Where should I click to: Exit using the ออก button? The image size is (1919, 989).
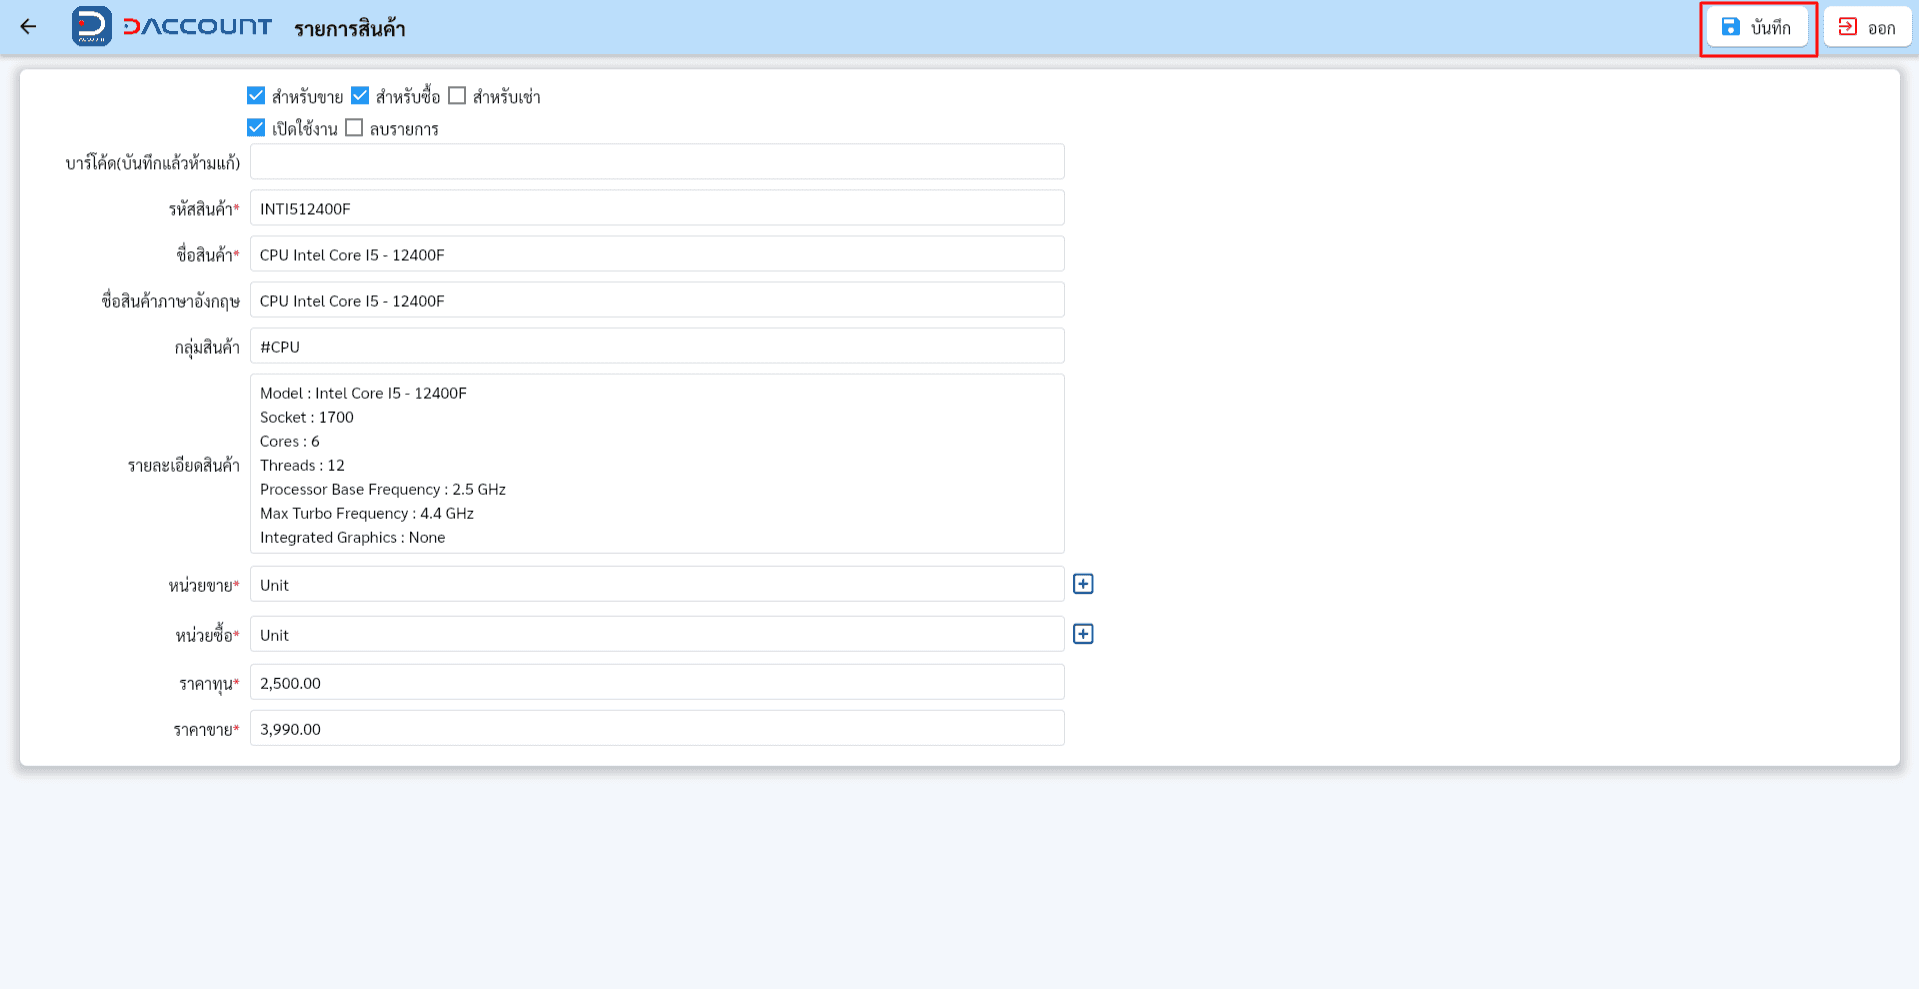(x=1867, y=27)
